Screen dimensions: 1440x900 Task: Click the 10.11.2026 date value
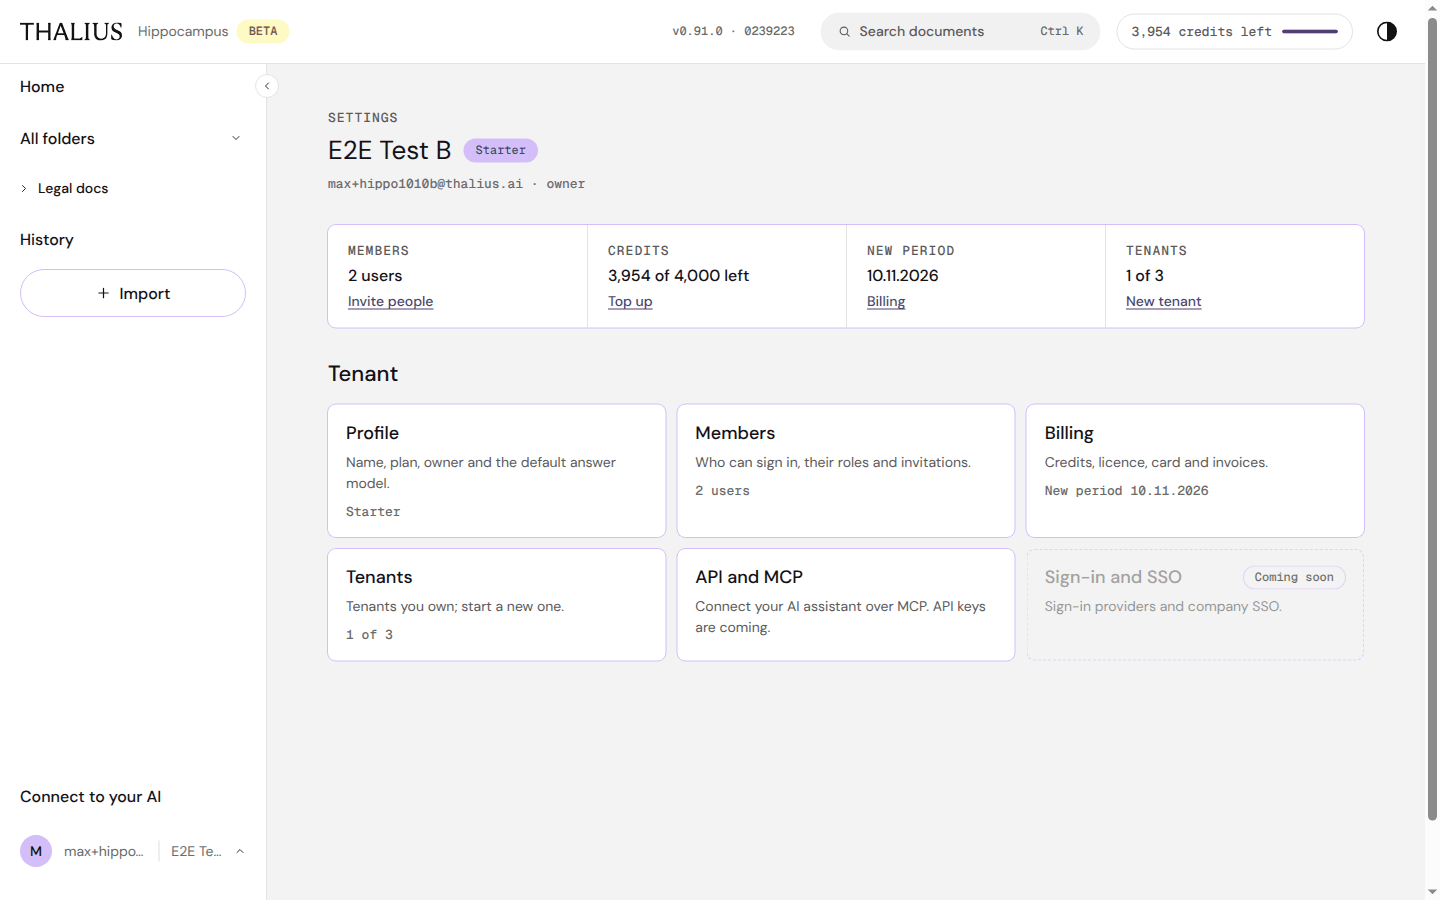(x=902, y=276)
